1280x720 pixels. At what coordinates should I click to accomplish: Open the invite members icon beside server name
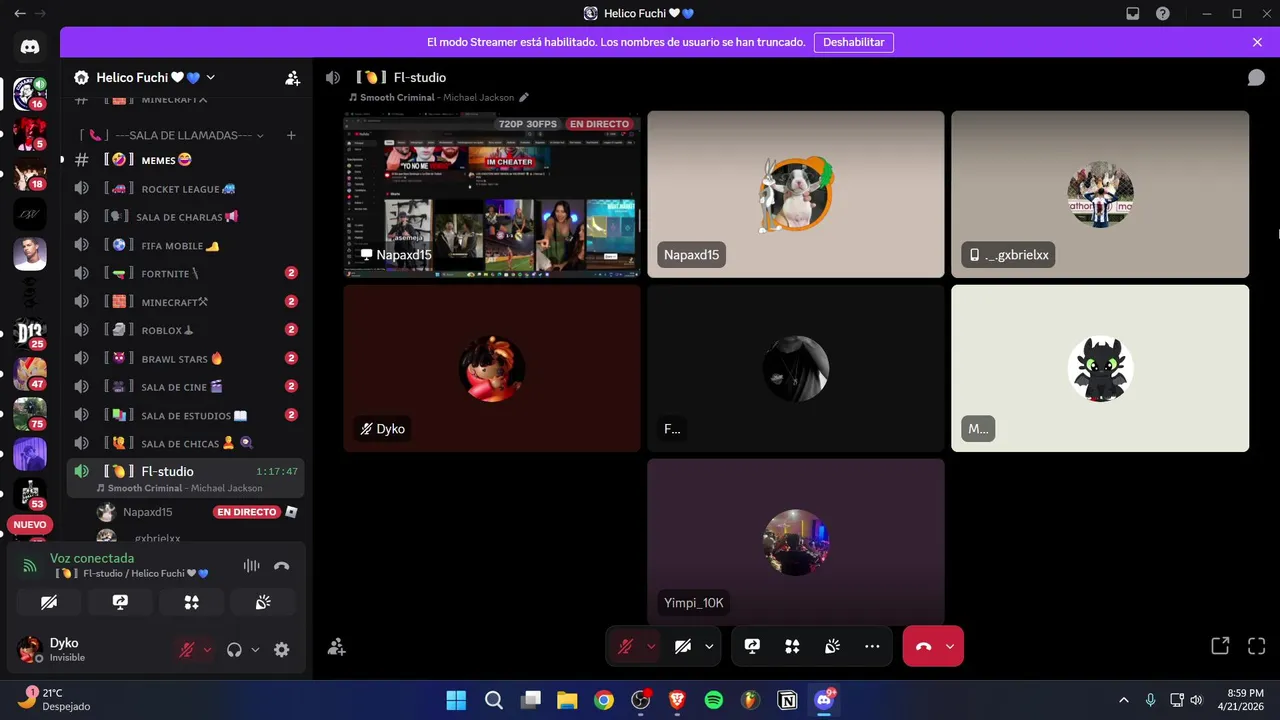point(292,77)
